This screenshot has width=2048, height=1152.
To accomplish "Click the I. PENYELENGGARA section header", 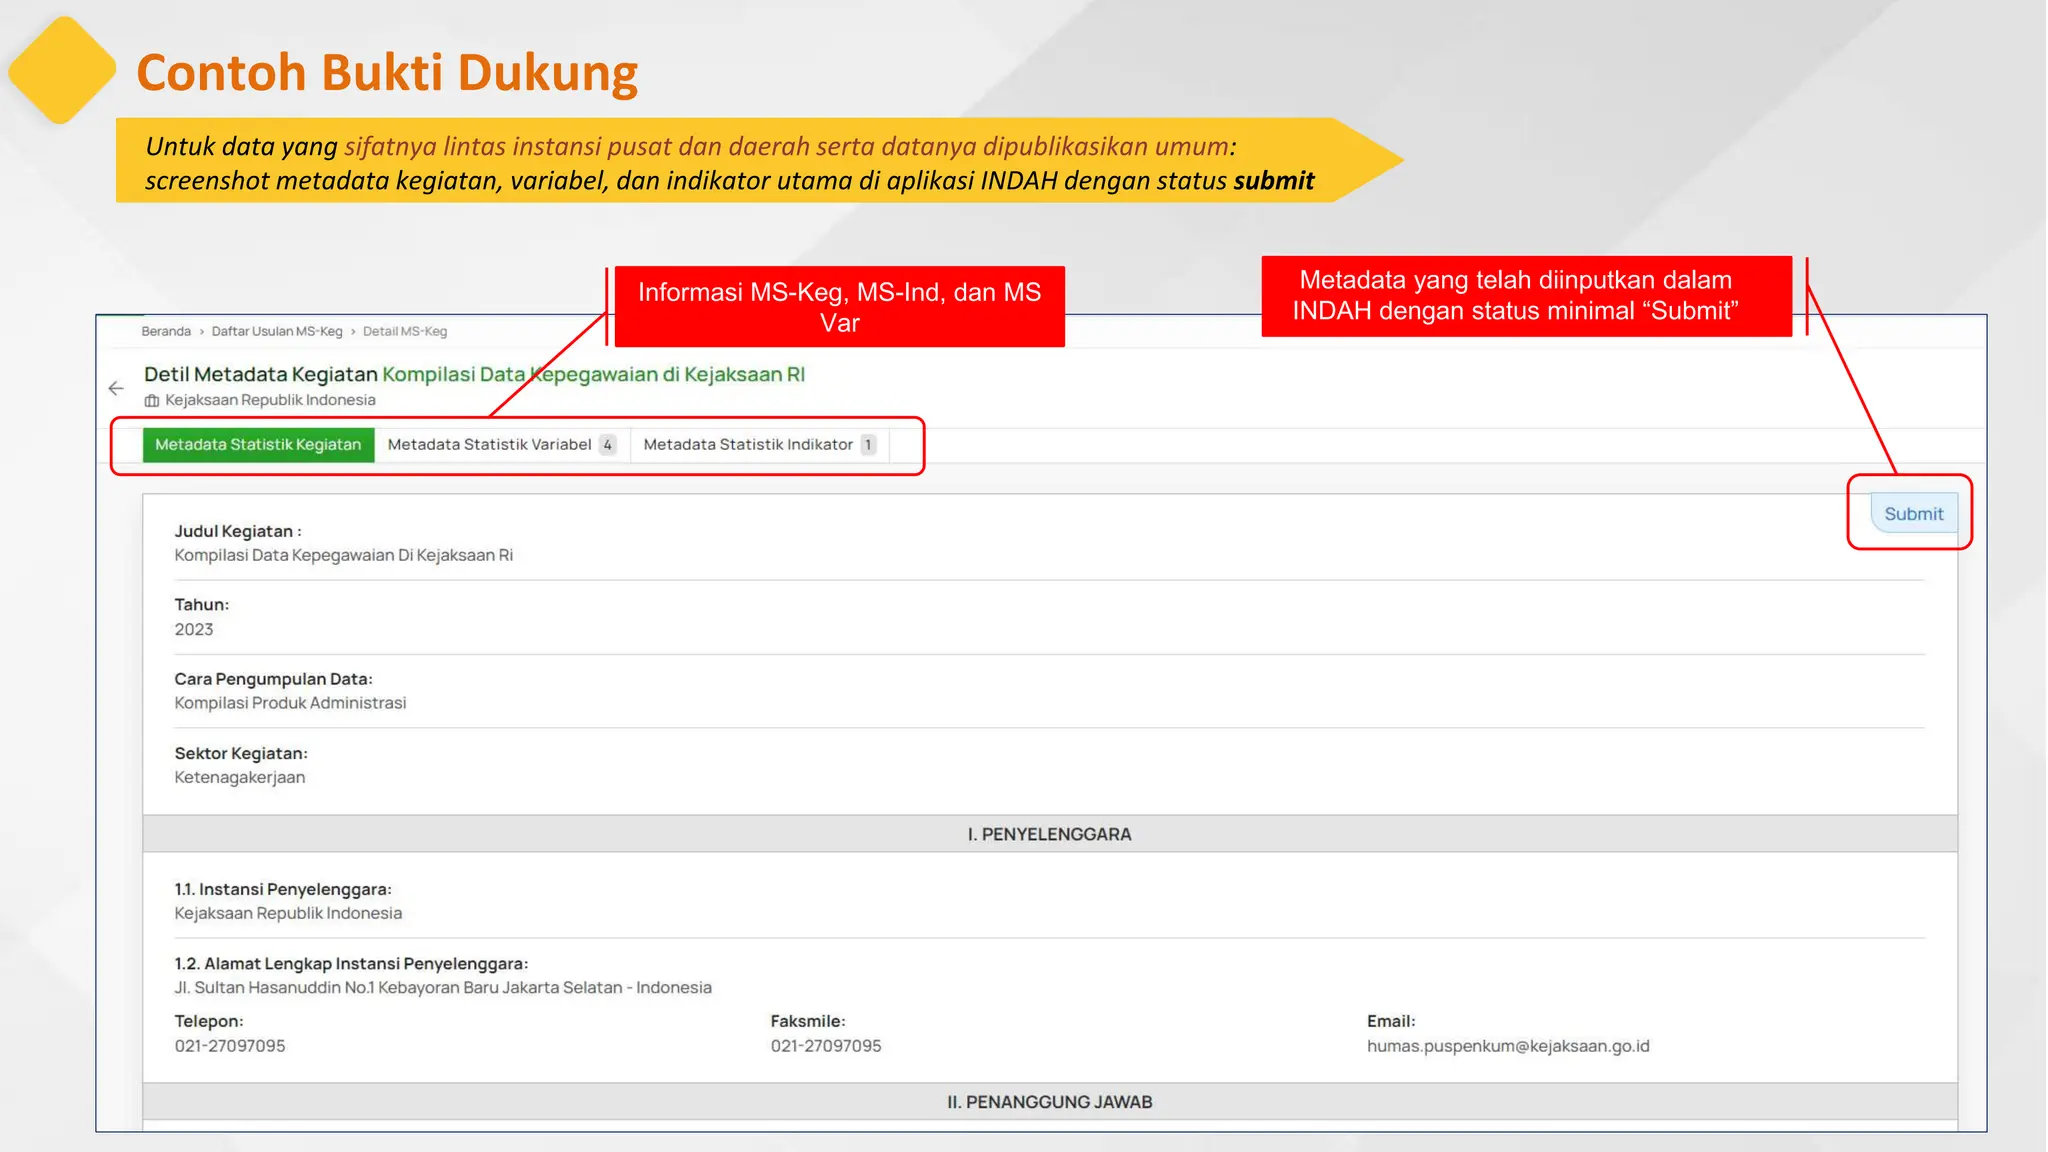I will [1049, 834].
